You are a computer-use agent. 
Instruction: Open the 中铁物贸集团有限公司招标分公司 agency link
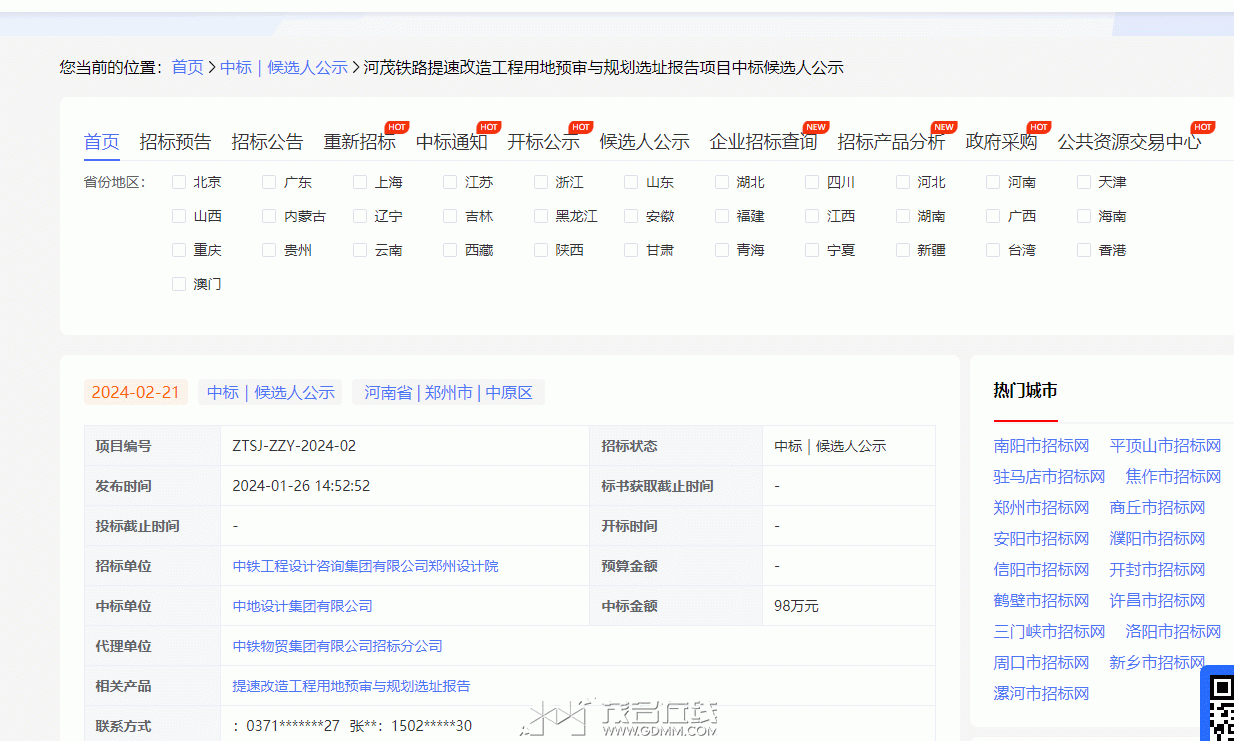[x=338, y=646]
